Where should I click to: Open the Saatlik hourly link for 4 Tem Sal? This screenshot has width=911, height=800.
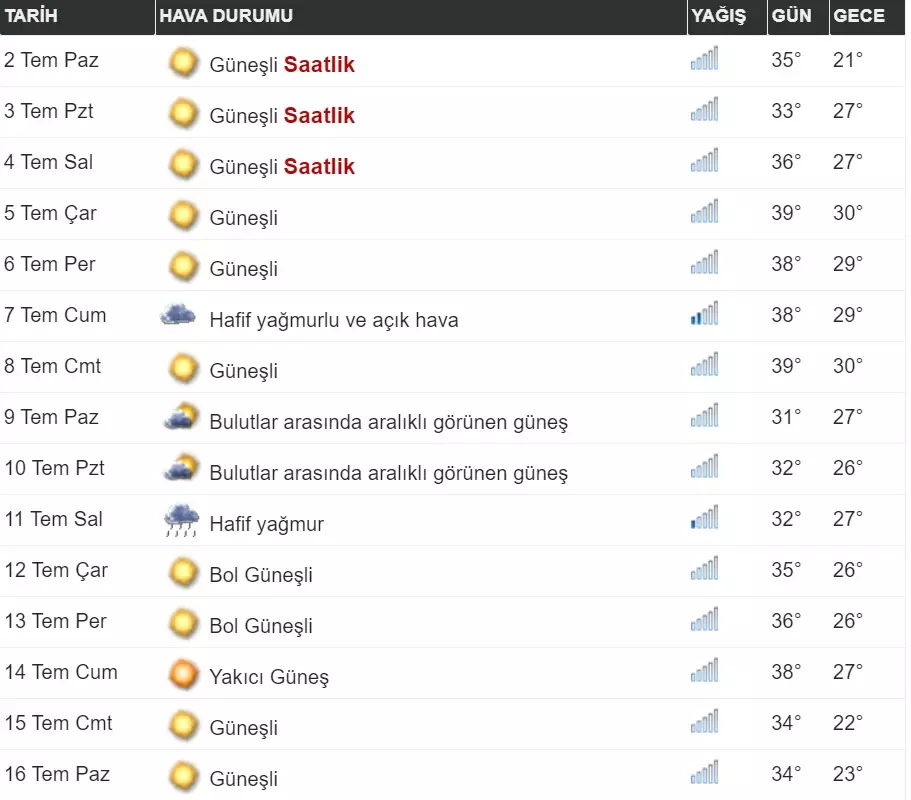click(x=319, y=167)
